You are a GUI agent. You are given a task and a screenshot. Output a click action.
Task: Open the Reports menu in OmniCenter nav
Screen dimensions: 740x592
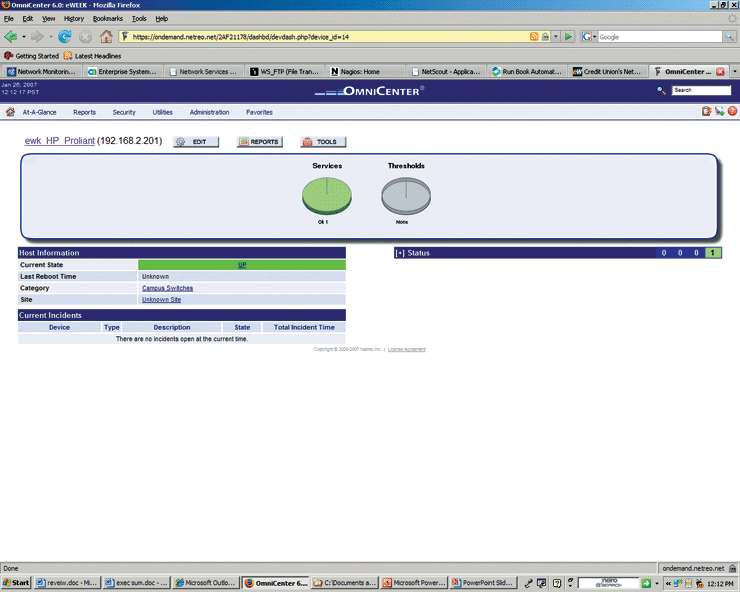pos(84,112)
